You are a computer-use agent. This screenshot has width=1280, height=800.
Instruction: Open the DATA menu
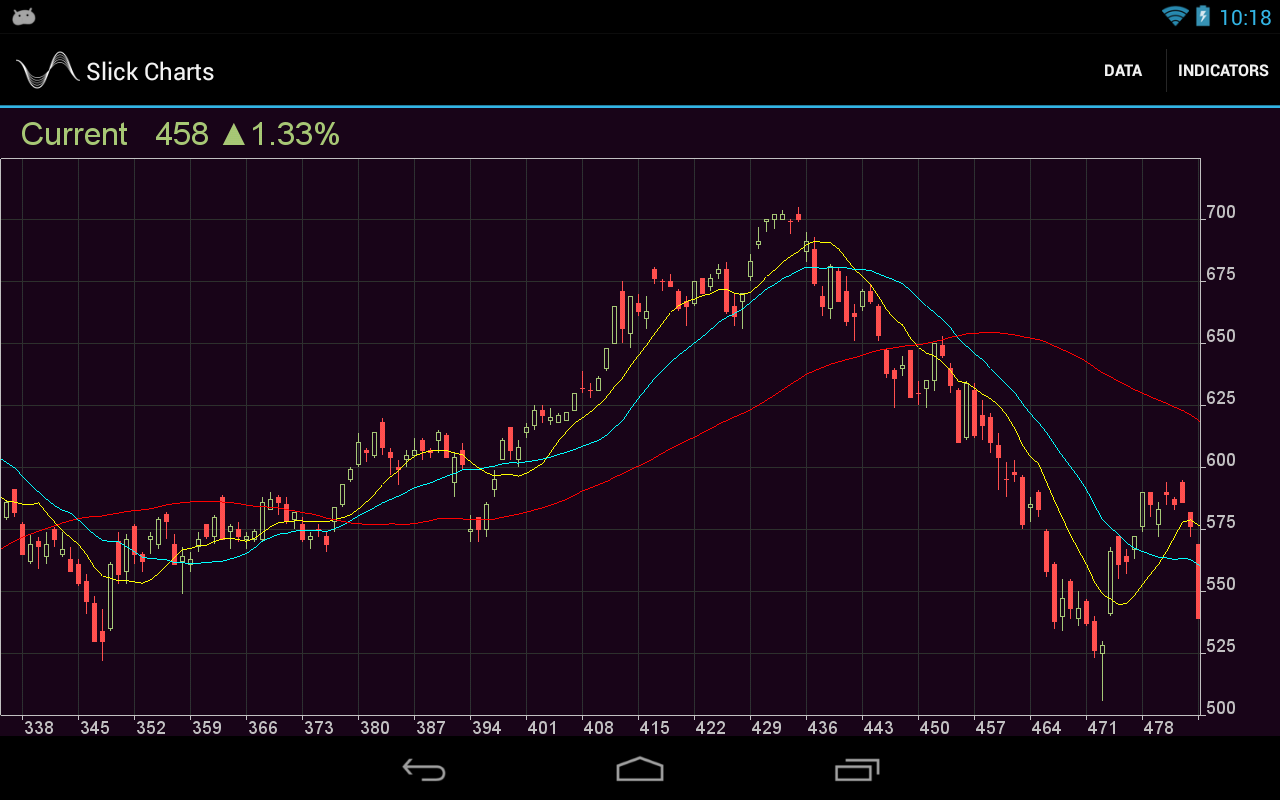pos(1122,70)
